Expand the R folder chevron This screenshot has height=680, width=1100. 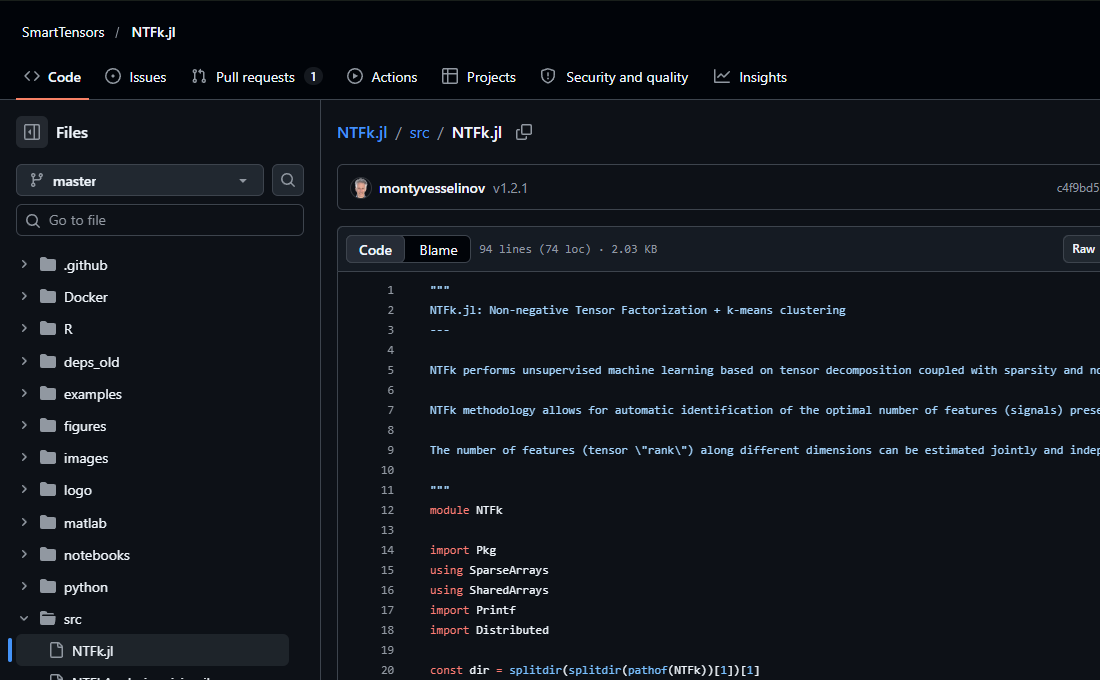[24, 328]
